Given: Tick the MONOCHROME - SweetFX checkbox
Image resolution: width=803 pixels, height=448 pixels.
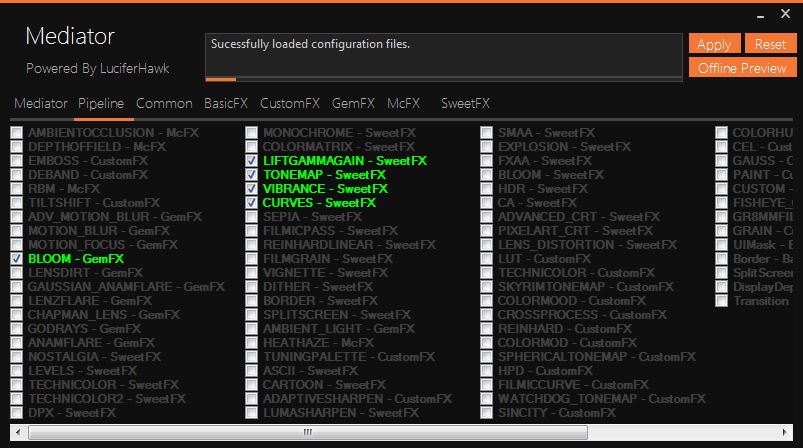Looking at the screenshot, I should coord(251,133).
